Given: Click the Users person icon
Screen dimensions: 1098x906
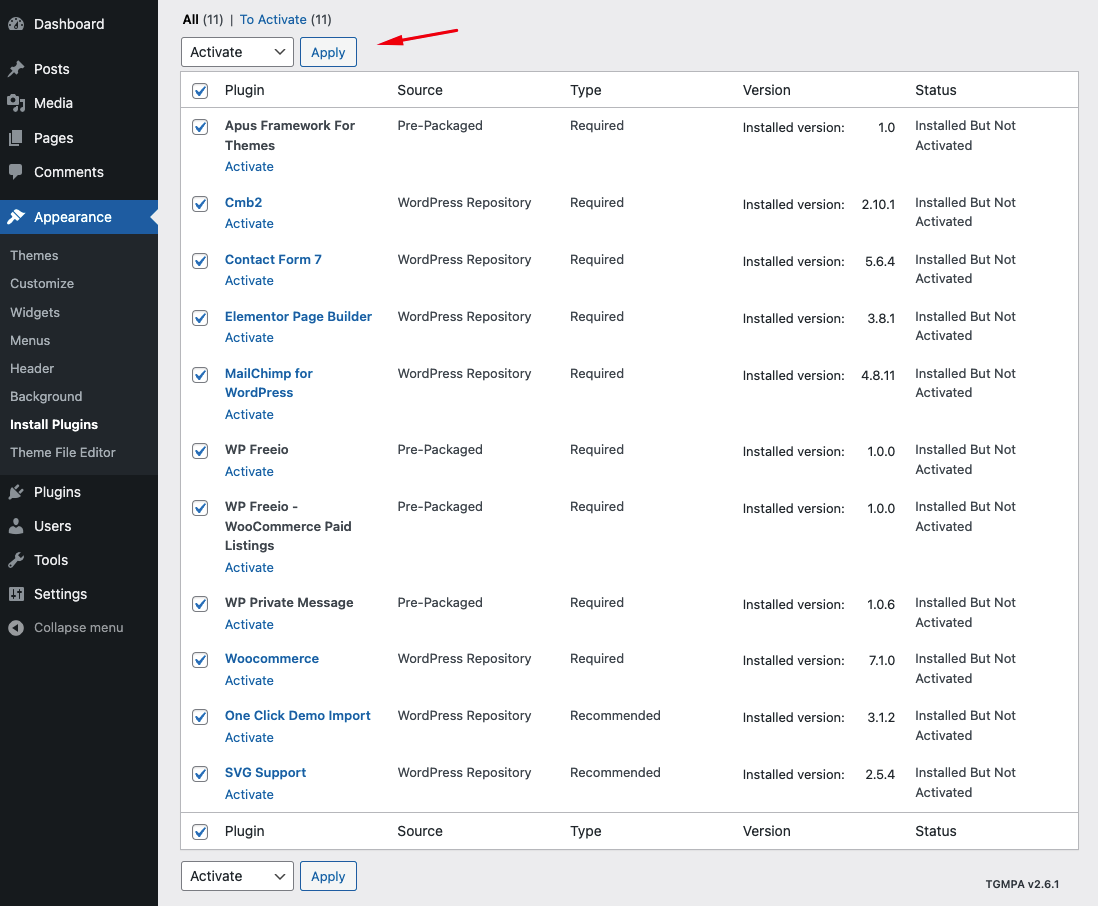Looking at the screenshot, I should (16, 526).
